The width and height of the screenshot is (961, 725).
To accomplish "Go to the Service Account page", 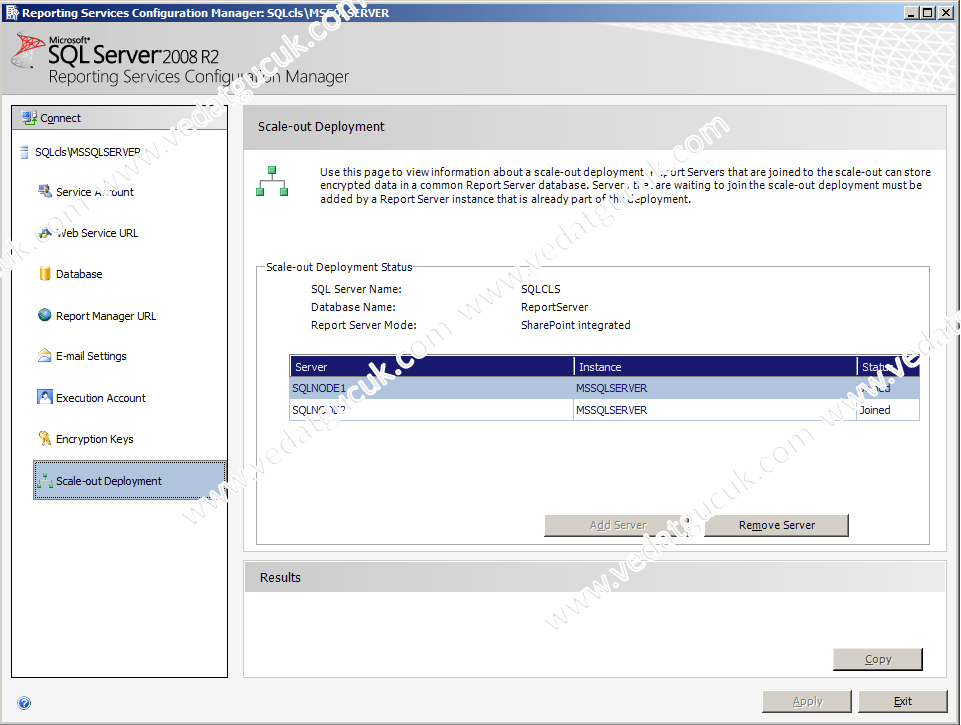I will [95, 192].
